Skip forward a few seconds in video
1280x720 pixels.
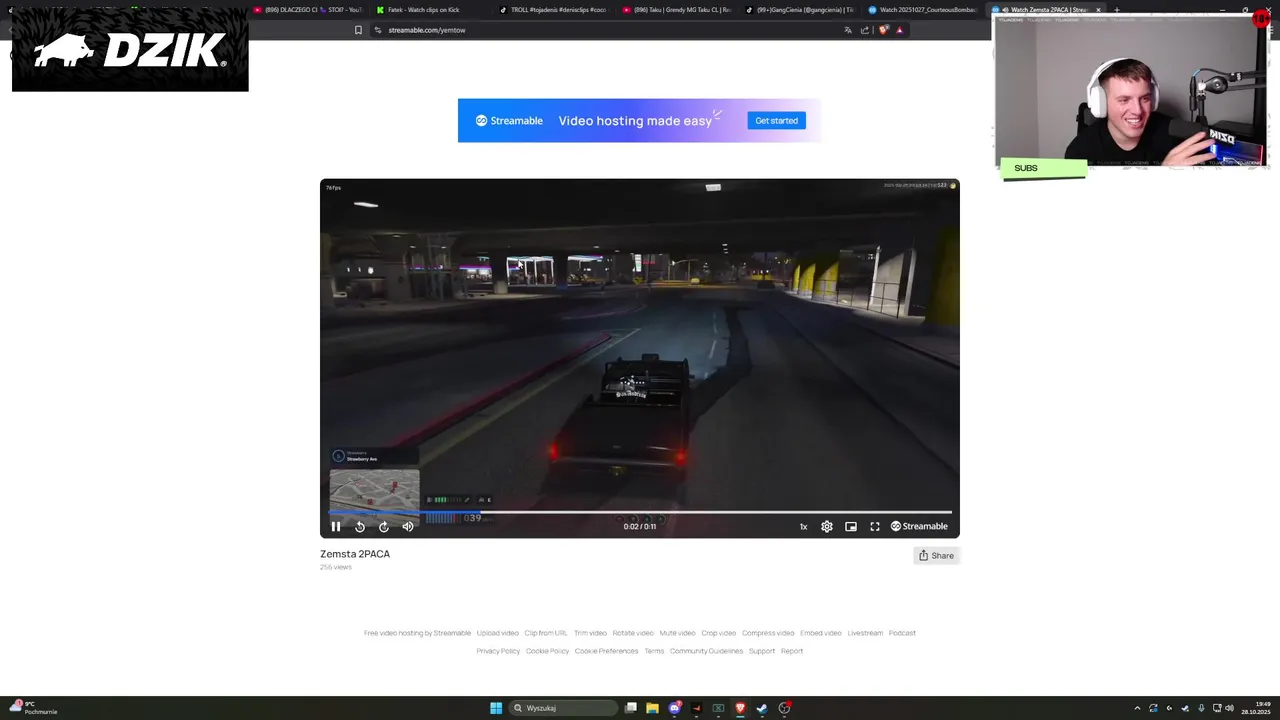(384, 527)
